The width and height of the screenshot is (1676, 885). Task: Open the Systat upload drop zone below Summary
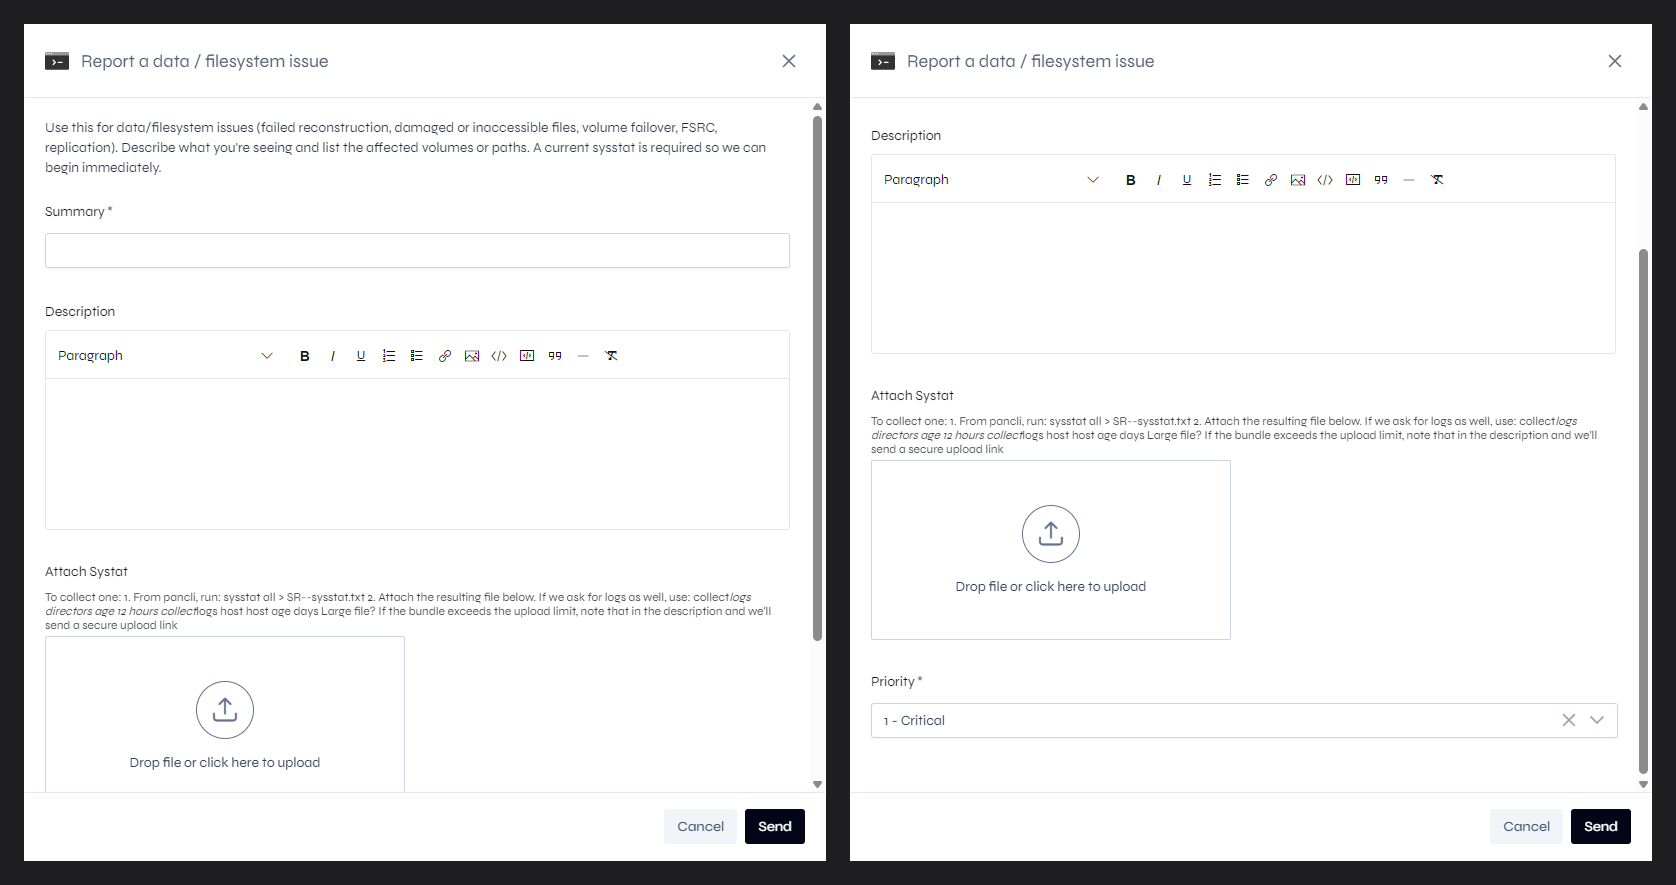coord(225,714)
